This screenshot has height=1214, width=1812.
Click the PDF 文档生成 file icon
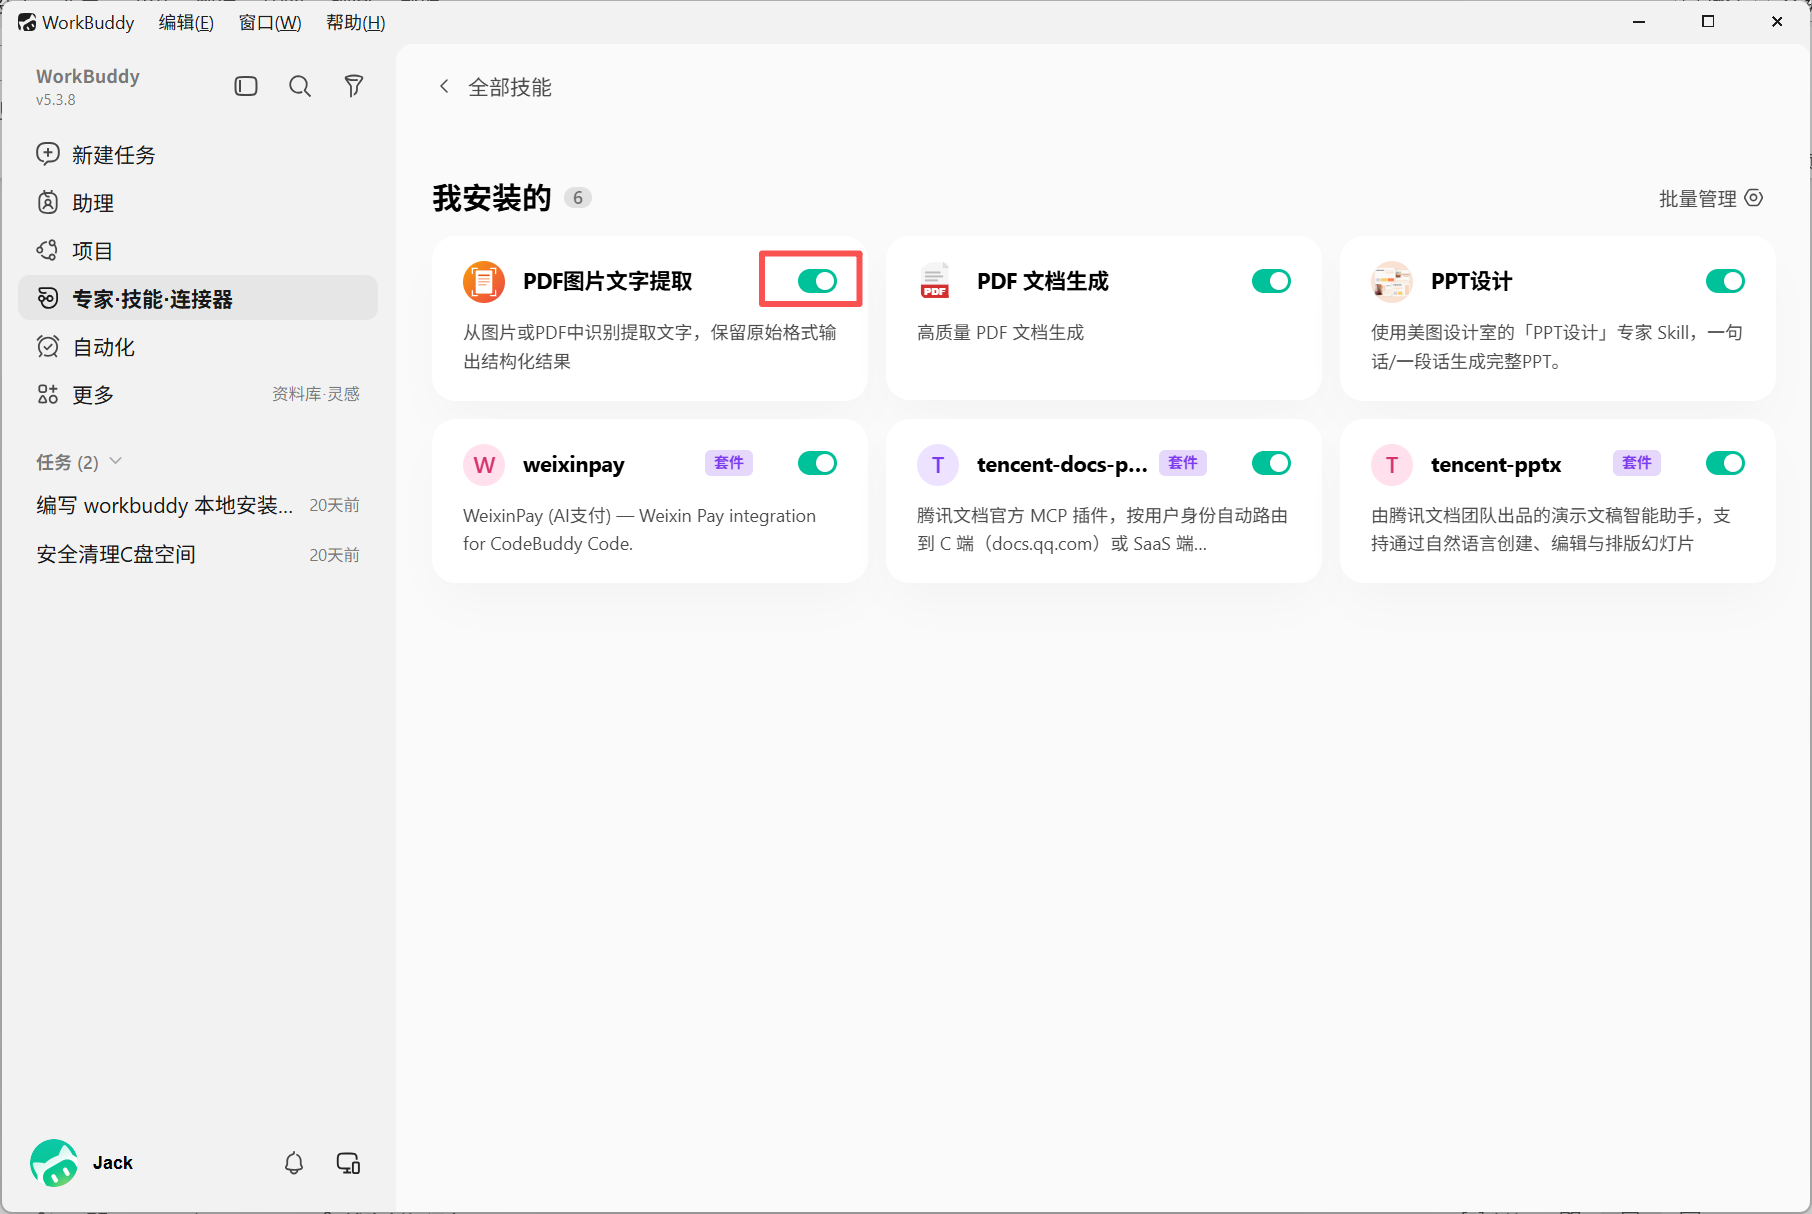(x=935, y=281)
